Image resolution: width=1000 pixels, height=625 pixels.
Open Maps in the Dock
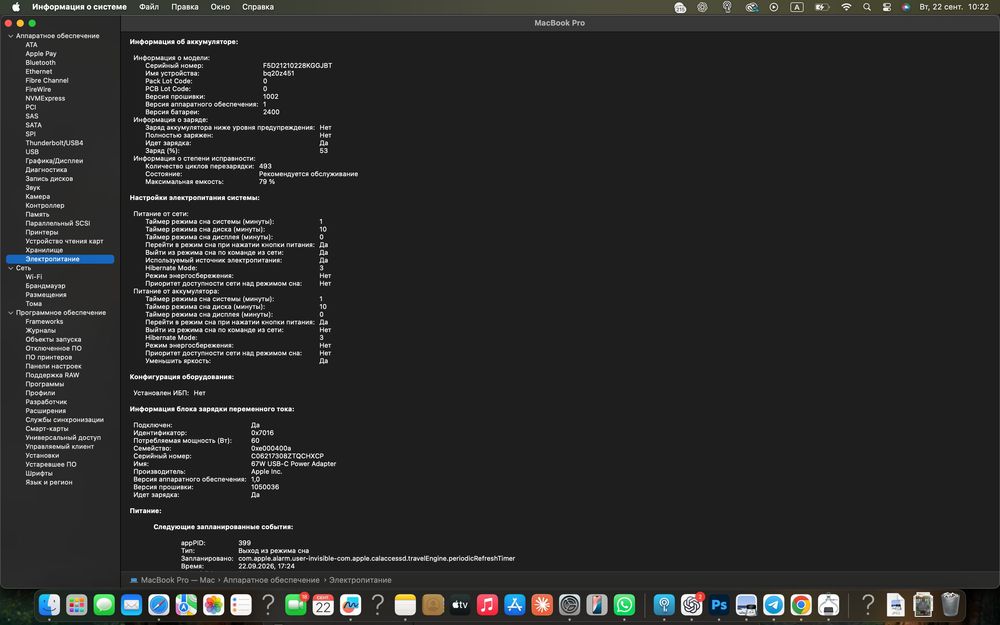[186, 605]
